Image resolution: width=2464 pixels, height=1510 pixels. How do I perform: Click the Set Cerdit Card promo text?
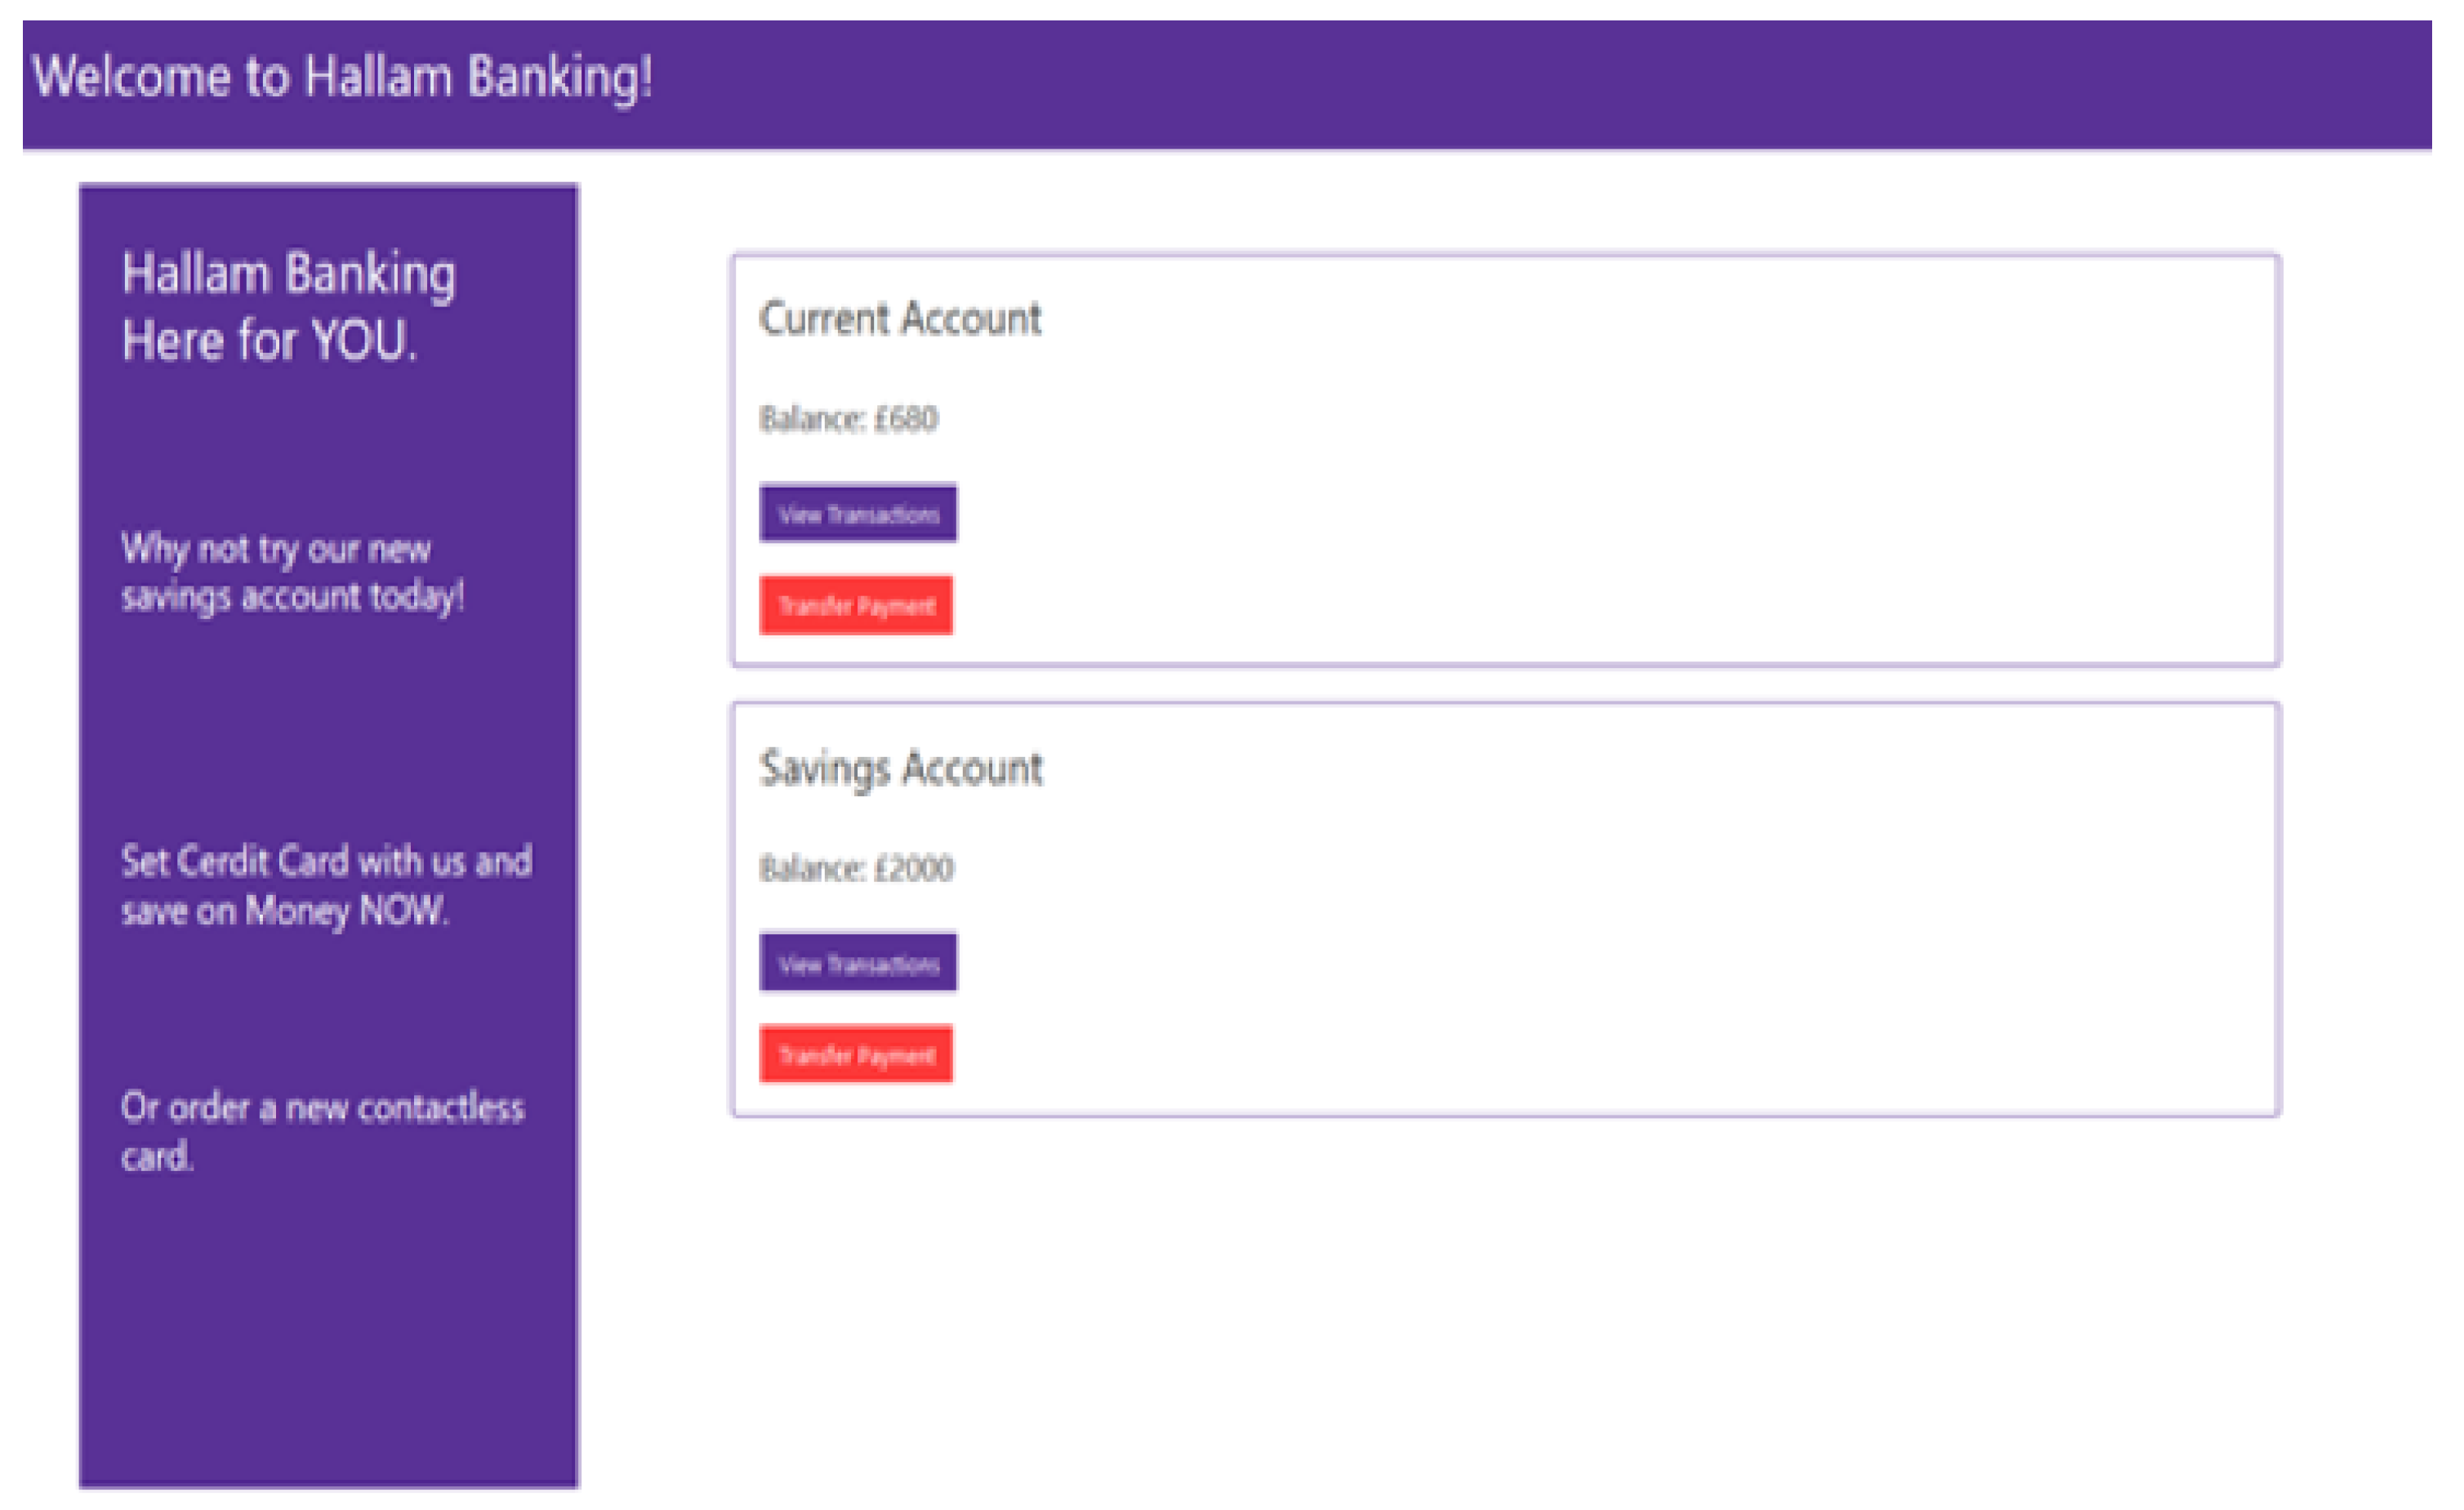[x=326, y=886]
